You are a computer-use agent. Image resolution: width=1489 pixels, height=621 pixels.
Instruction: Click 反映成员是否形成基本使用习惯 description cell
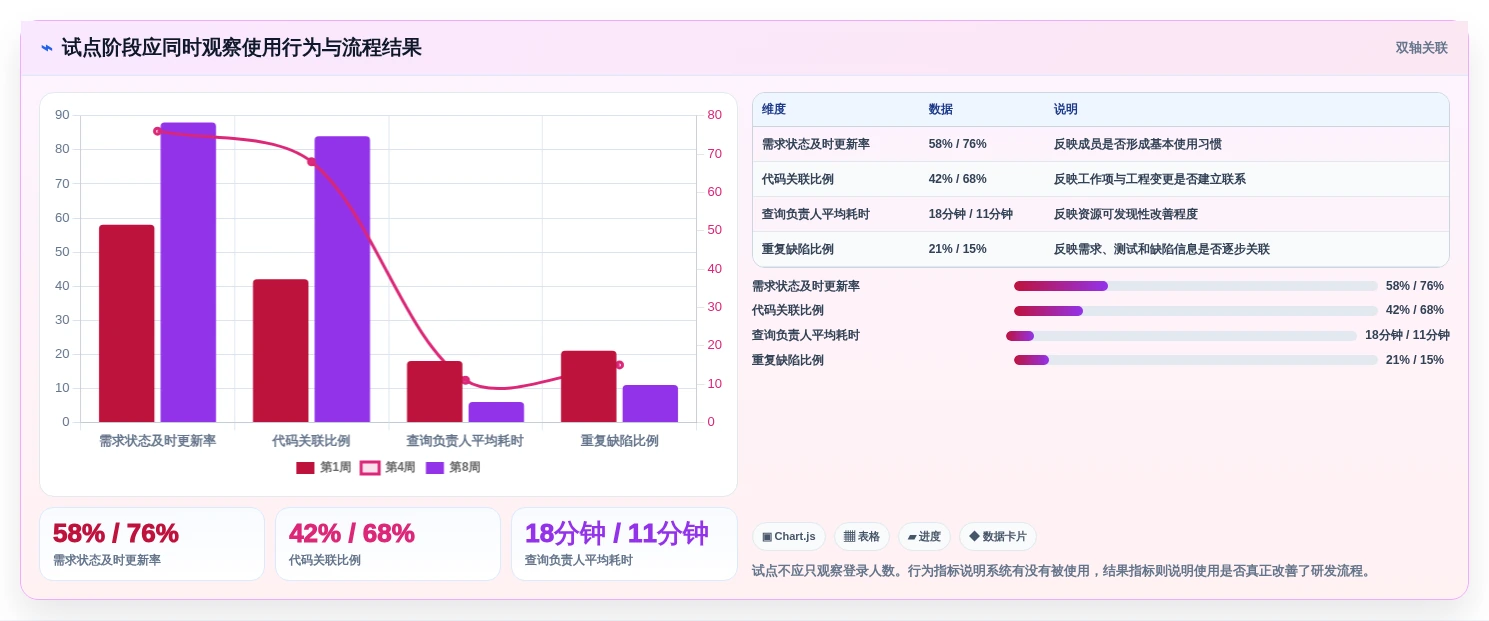click(1137, 144)
